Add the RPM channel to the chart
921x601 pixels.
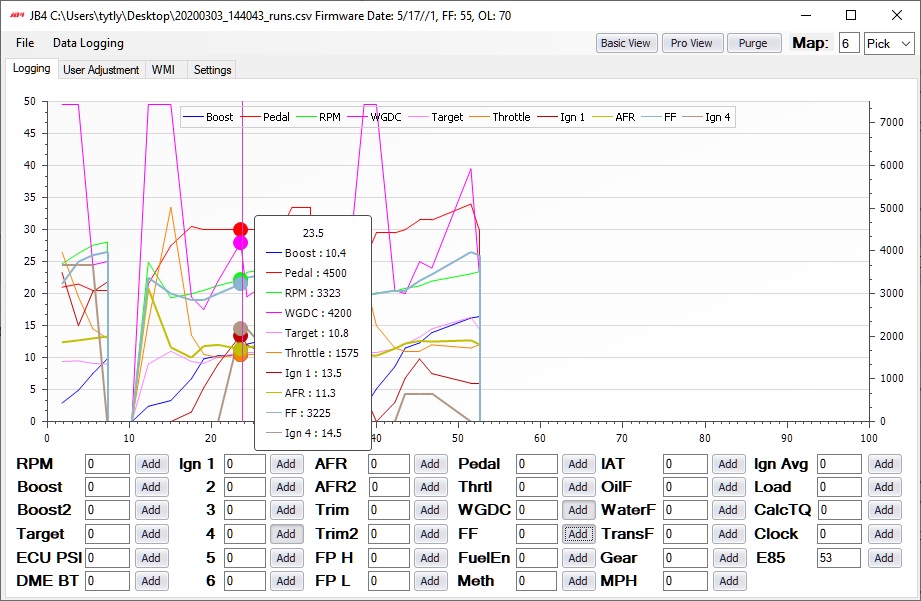coord(151,464)
